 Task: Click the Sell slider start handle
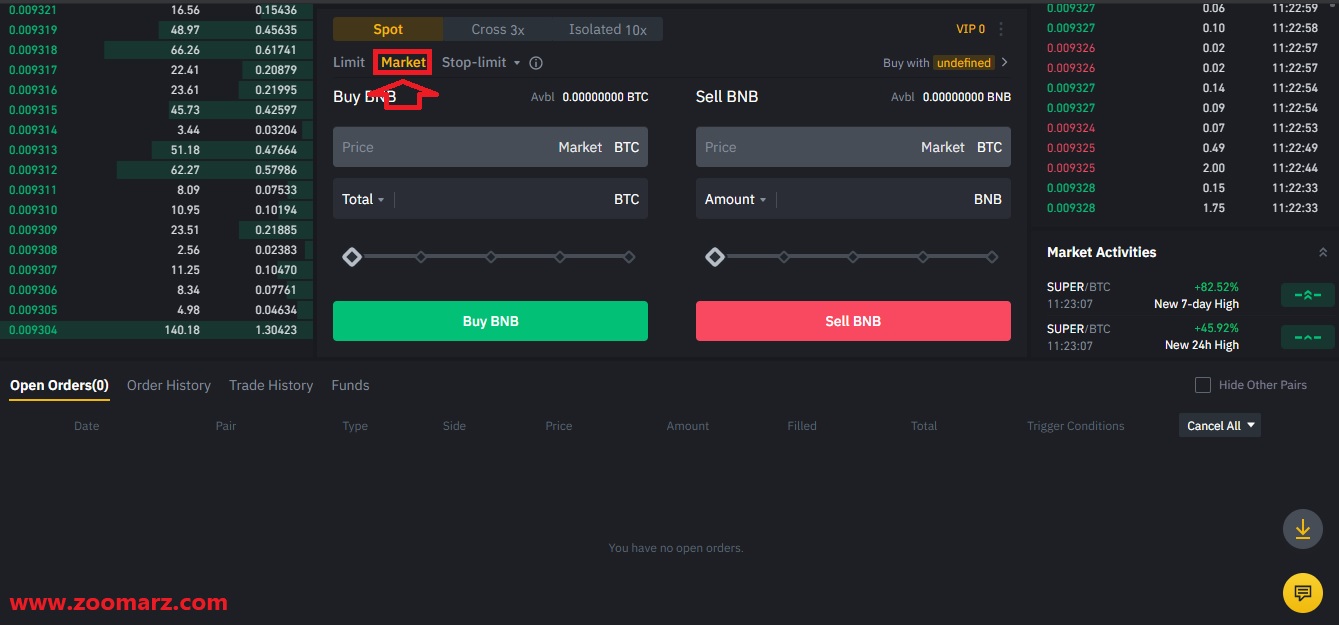714,257
